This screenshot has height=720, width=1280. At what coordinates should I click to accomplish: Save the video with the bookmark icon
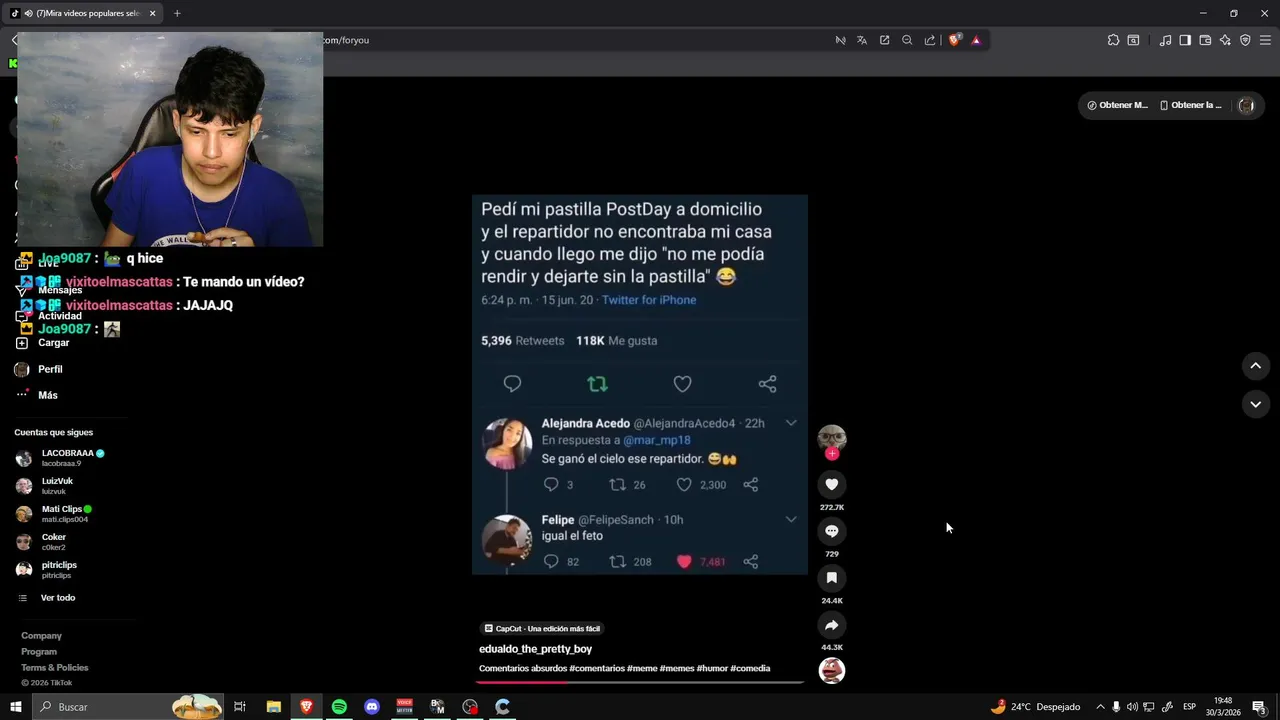click(831, 578)
